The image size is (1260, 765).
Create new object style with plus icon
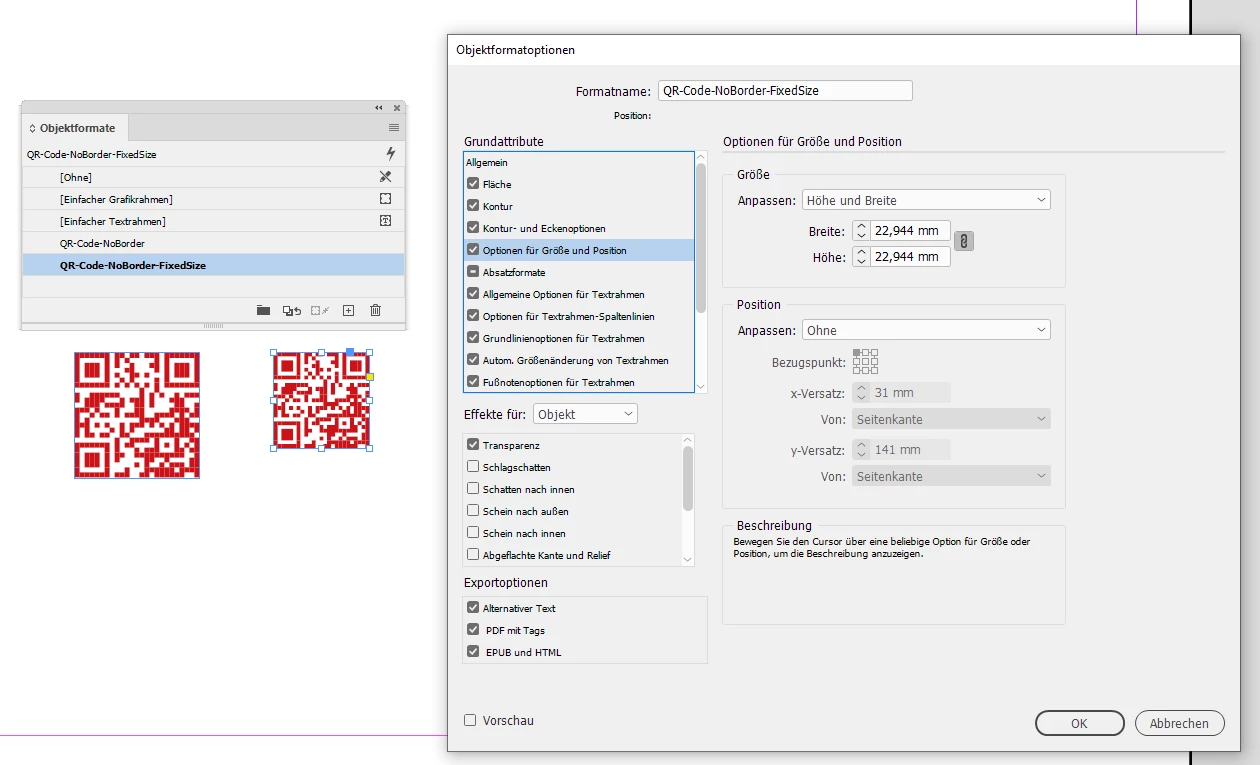(x=348, y=310)
